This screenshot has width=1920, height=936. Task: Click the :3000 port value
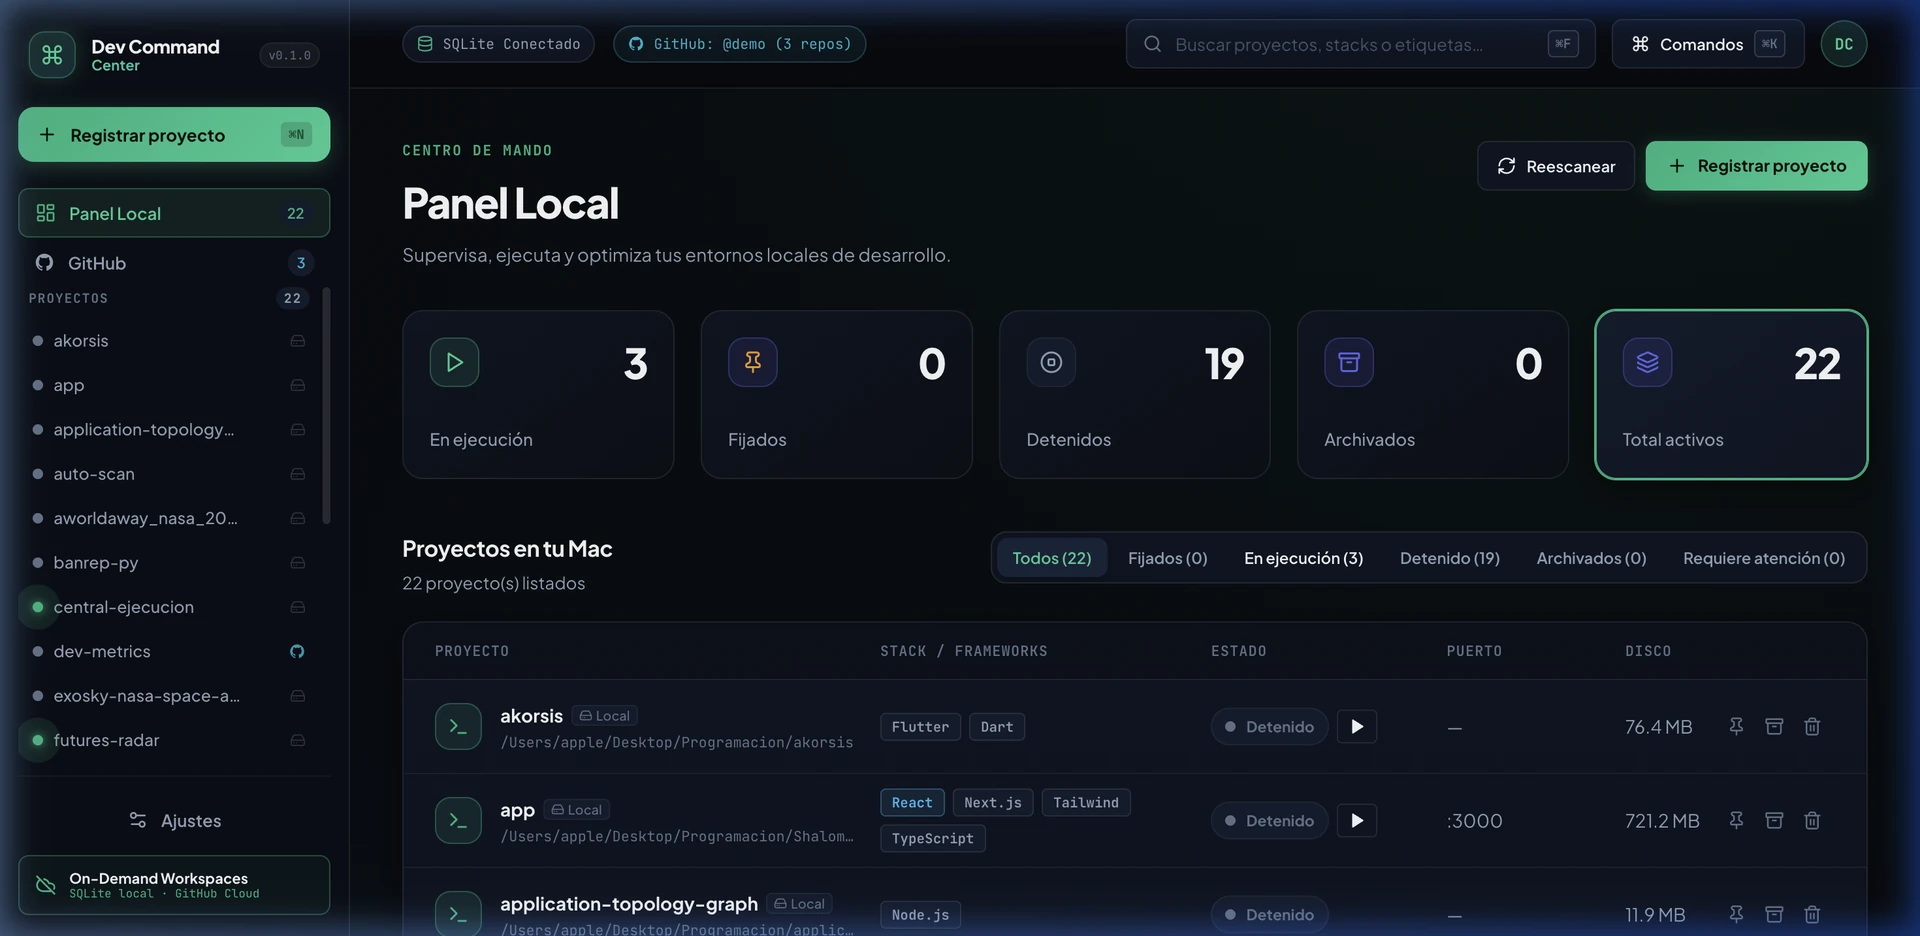(1475, 821)
